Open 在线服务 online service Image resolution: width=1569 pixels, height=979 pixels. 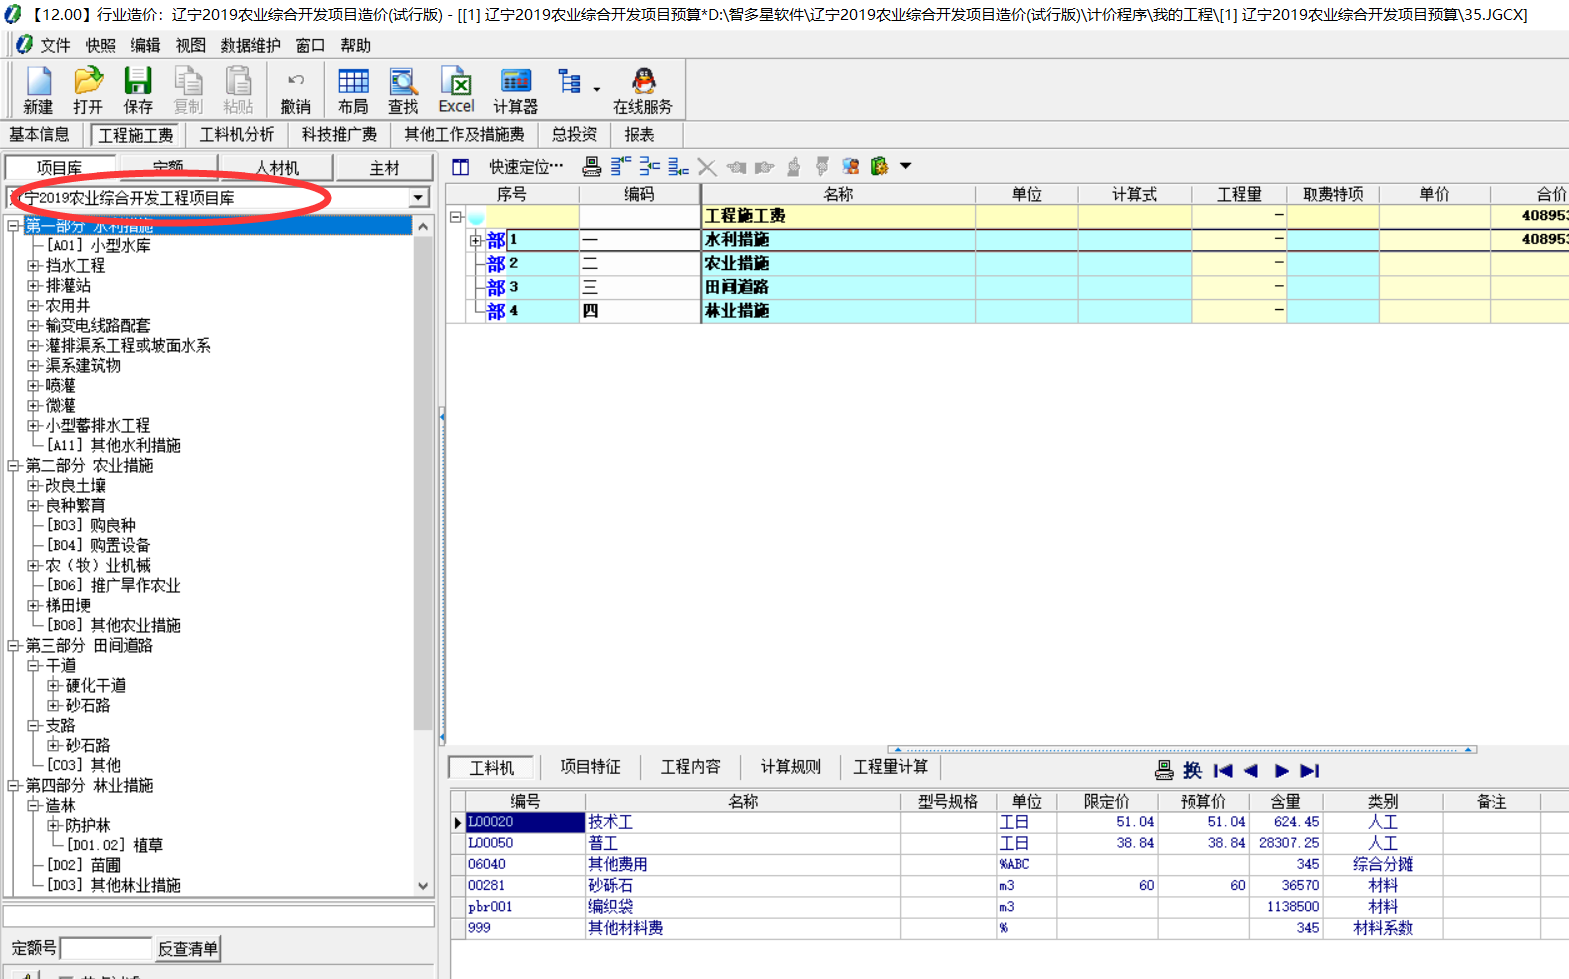[x=642, y=90]
